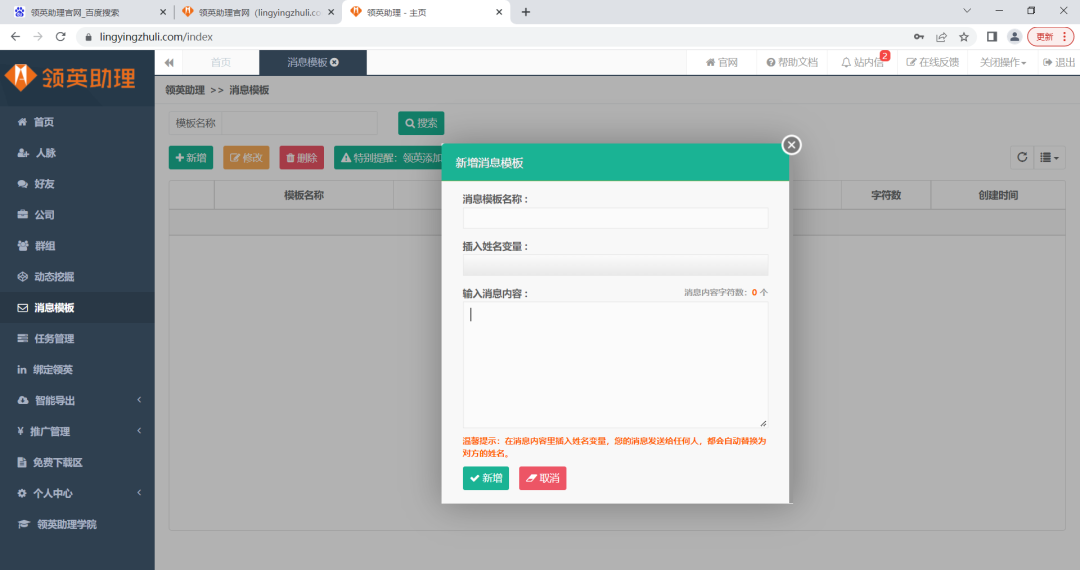Close the 新增消息模板 dialog with X icon
Viewport: 1080px width, 570px height.
pos(791,145)
